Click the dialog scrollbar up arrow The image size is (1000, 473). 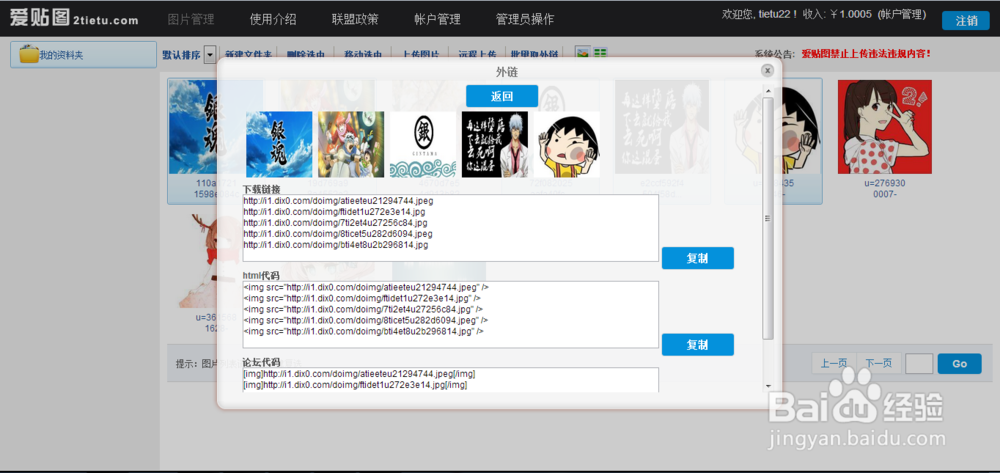[768, 92]
